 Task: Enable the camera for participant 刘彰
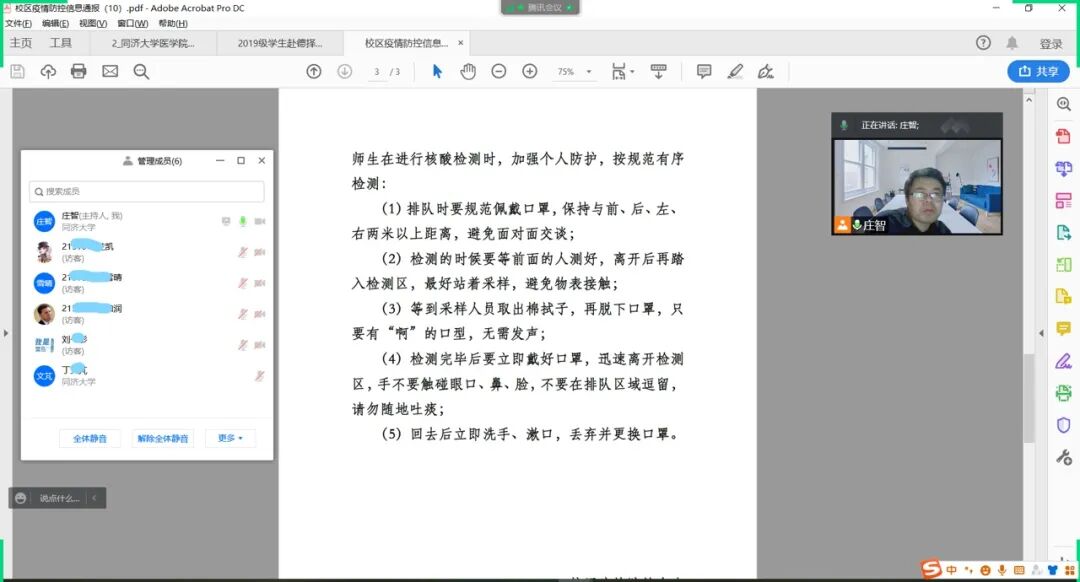(x=258, y=343)
